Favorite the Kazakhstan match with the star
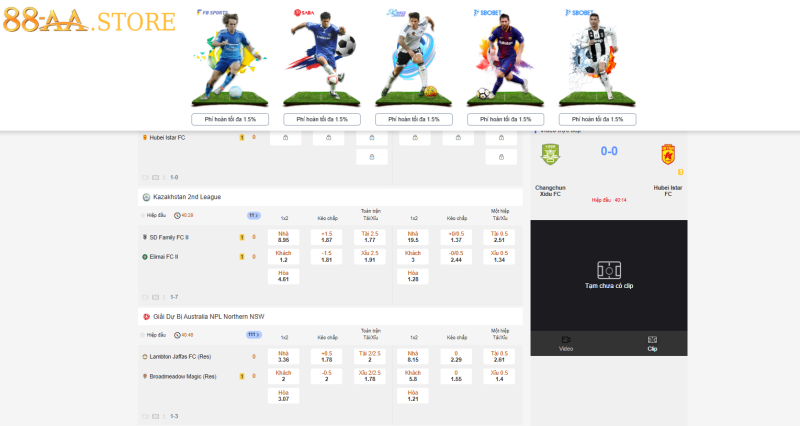The width and height of the screenshot is (800, 426). tap(143, 215)
